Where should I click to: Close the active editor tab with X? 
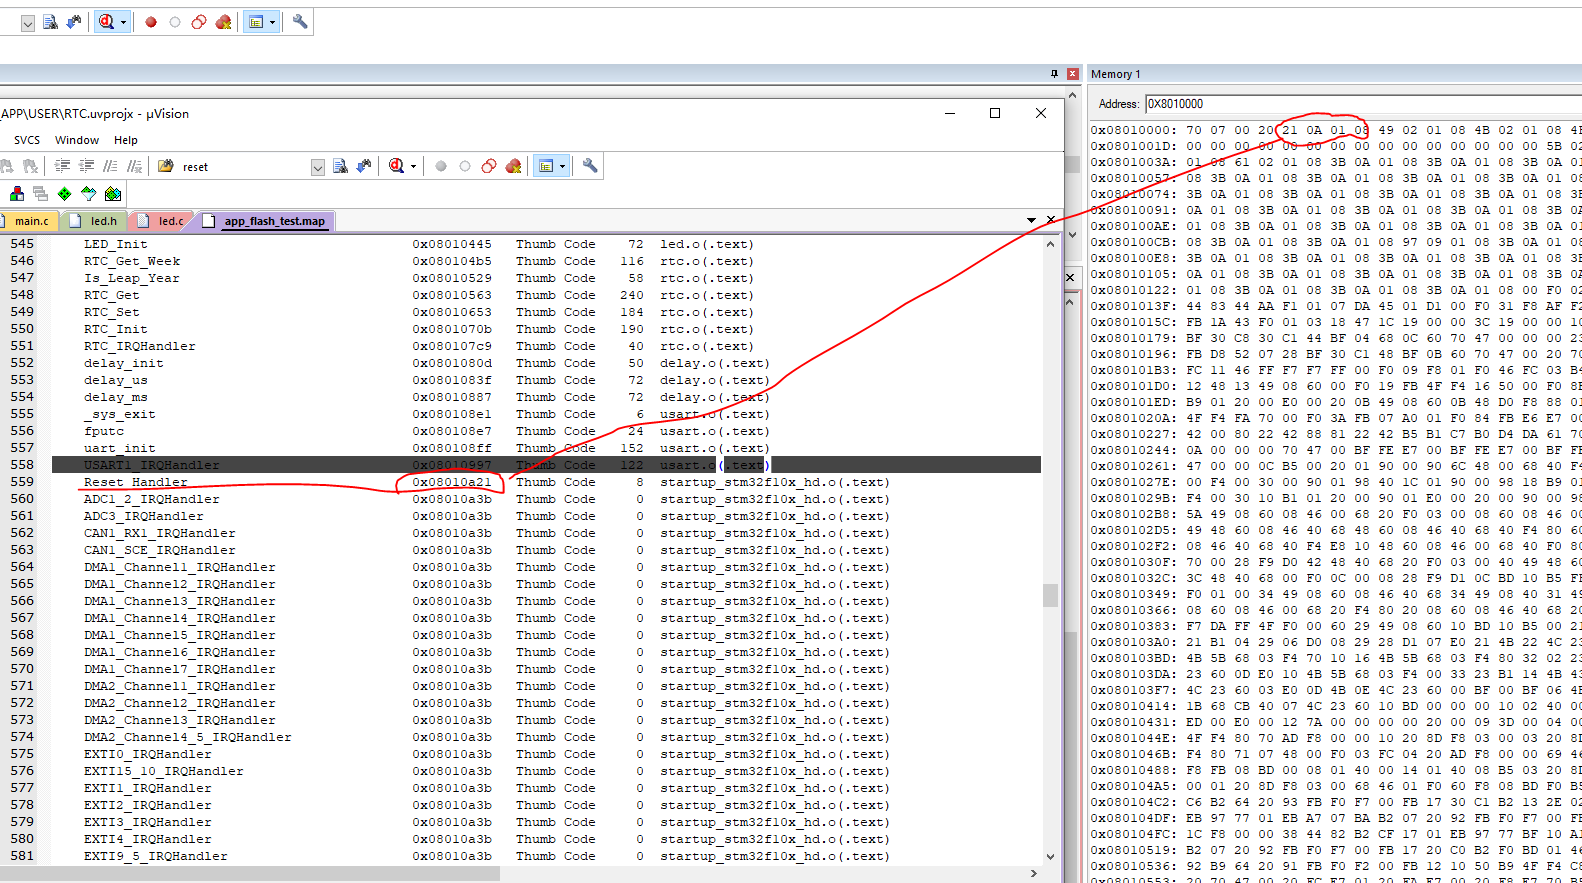(x=1051, y=220)
